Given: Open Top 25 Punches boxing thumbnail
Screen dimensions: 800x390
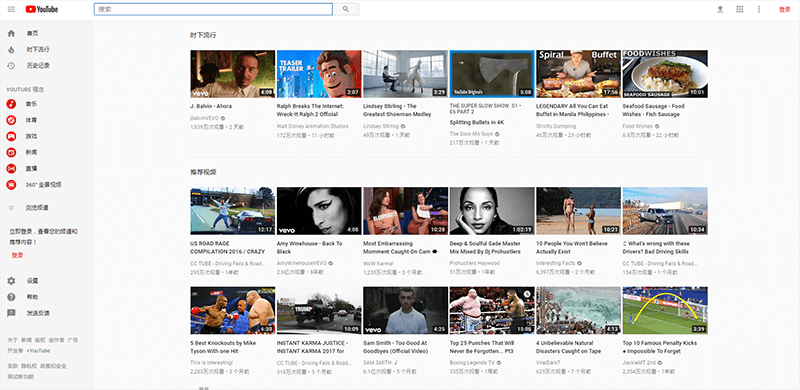Looking at the screenshot, I should (492, 310).
